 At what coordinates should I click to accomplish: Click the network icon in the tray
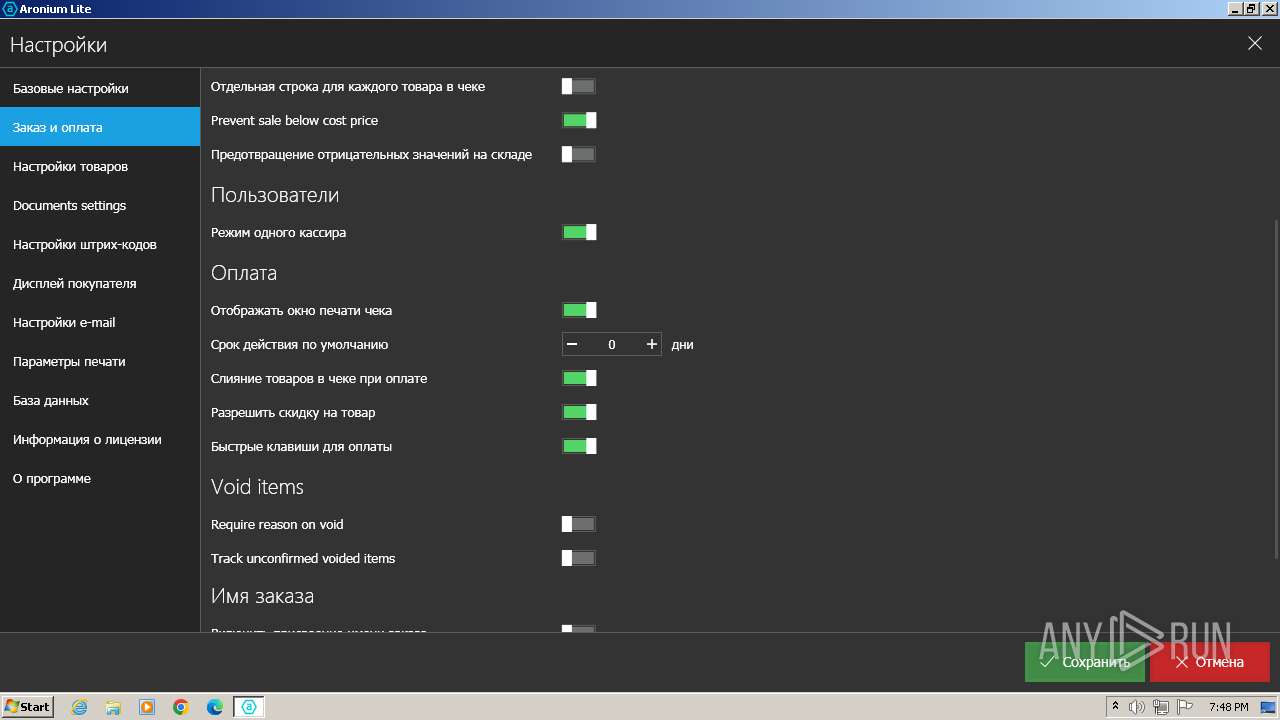(x=1160, y=707)
